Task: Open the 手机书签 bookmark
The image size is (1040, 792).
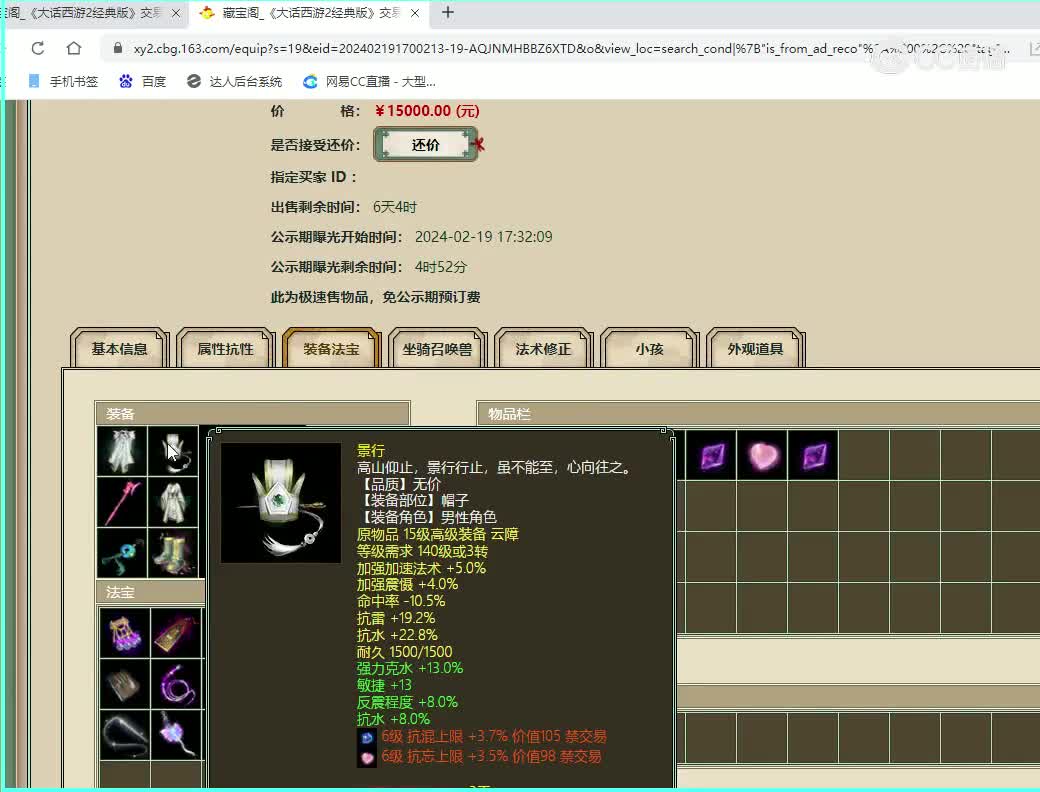Action: [63, 82]
